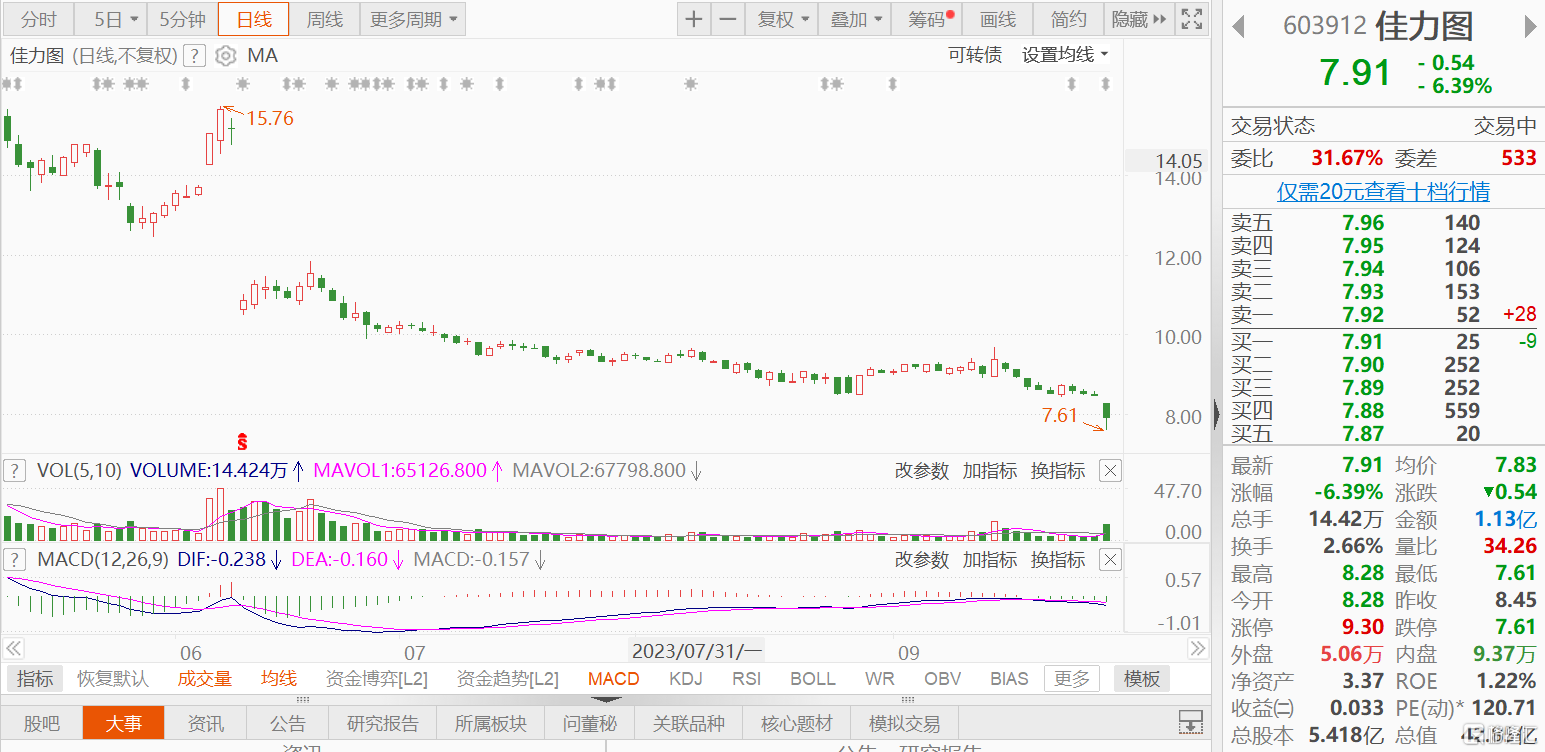The height and width of the screenshot is (752, 1545).
Task: Open the MACD indicator help icon
Action: point(16,559)
